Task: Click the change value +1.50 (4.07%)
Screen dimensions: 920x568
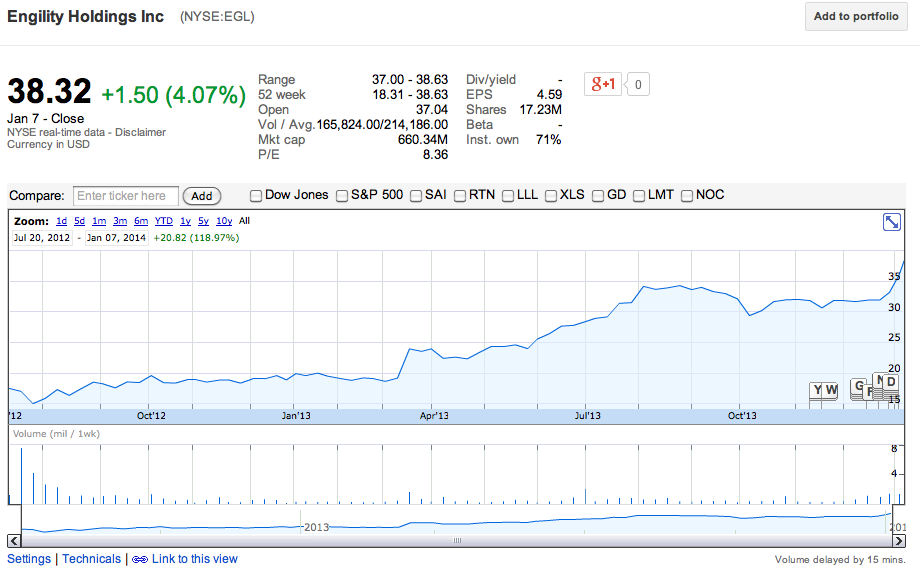Action: click(x=174, y=95)
